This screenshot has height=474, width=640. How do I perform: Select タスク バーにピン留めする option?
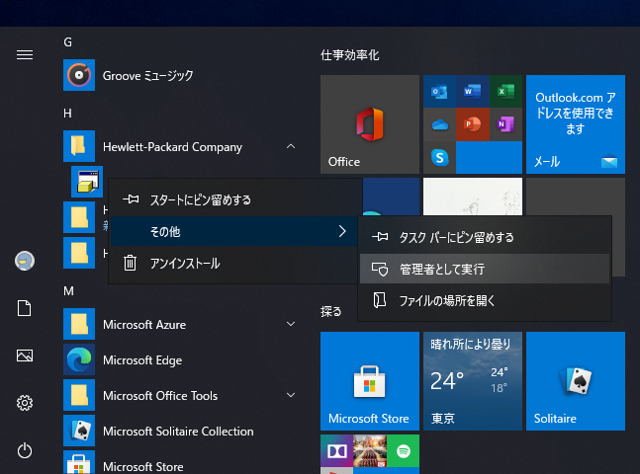coord(484,237)
